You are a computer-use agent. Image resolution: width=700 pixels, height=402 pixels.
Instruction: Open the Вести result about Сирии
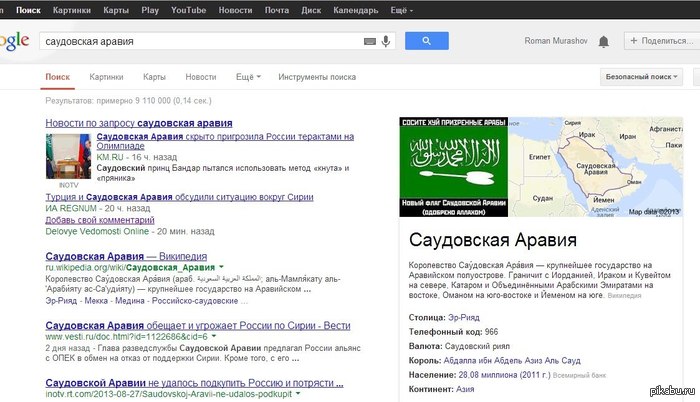click(x=198, y=326)
